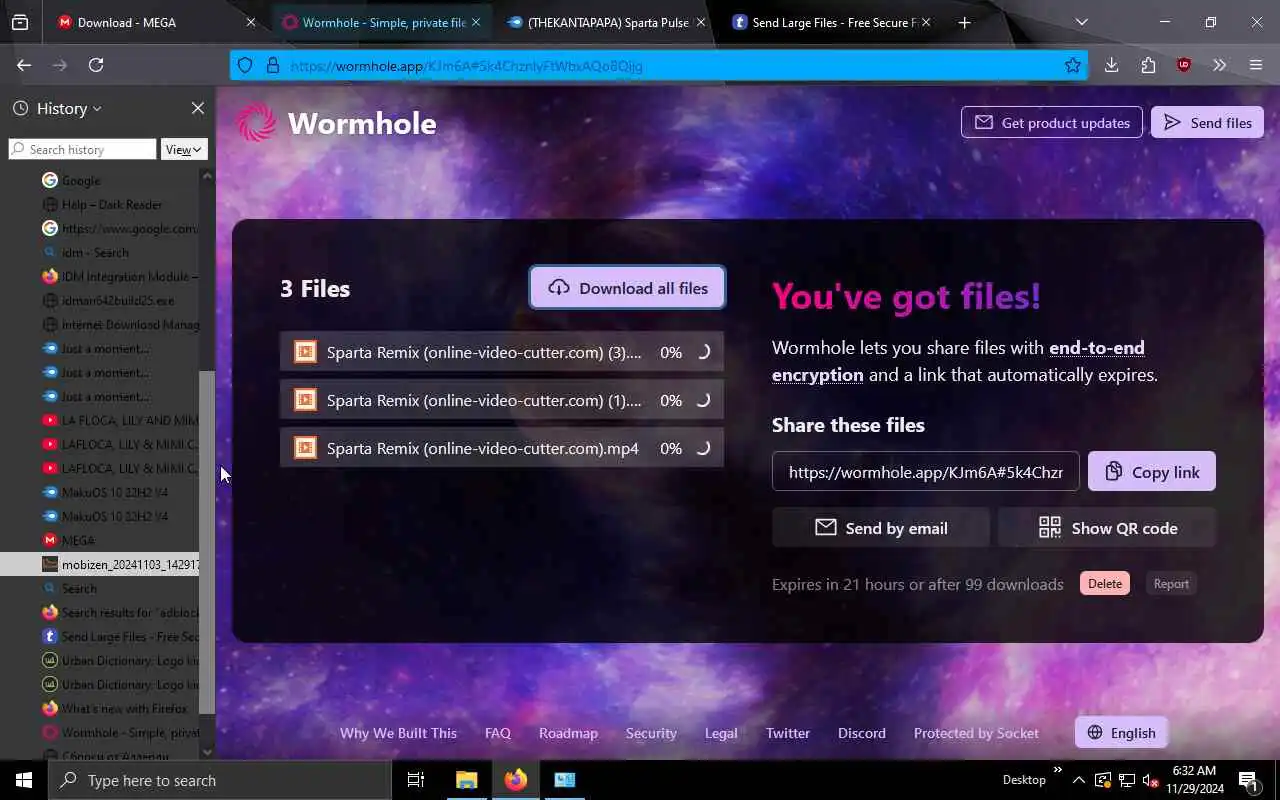Open Protected by Socket link
The image size is (1280, 800).
coord(976,733)
